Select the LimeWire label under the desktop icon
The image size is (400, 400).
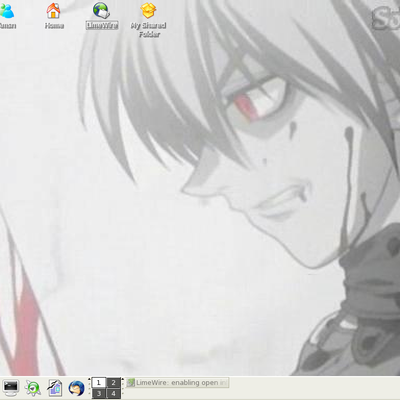click(x=102, y=26)
